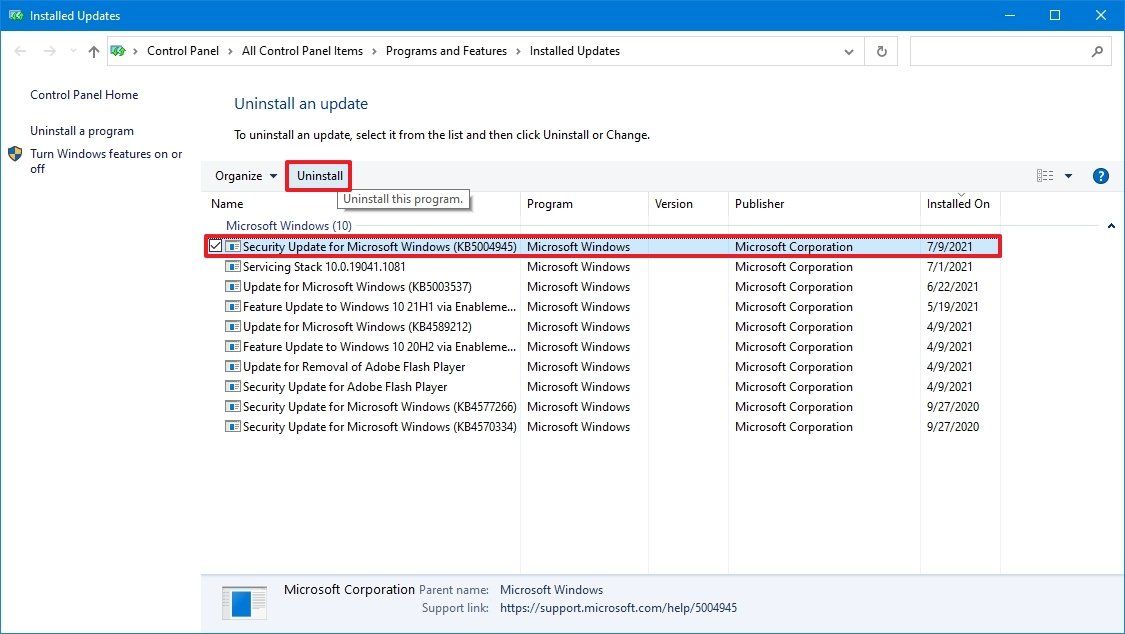Open the Organize dropdown menu
This screenshot has height=634, width=1125.
246,176
